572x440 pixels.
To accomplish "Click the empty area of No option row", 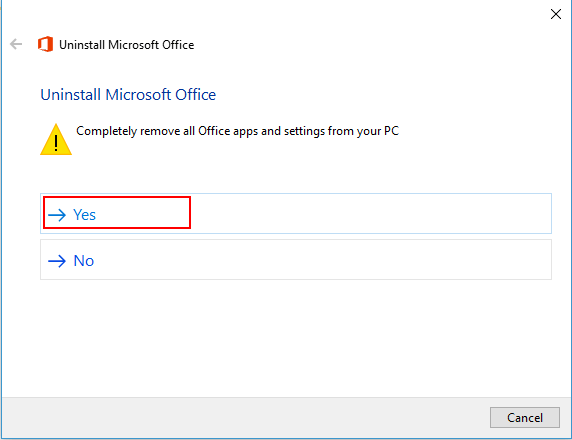I will pyautogui.click(x=321, y=260).
